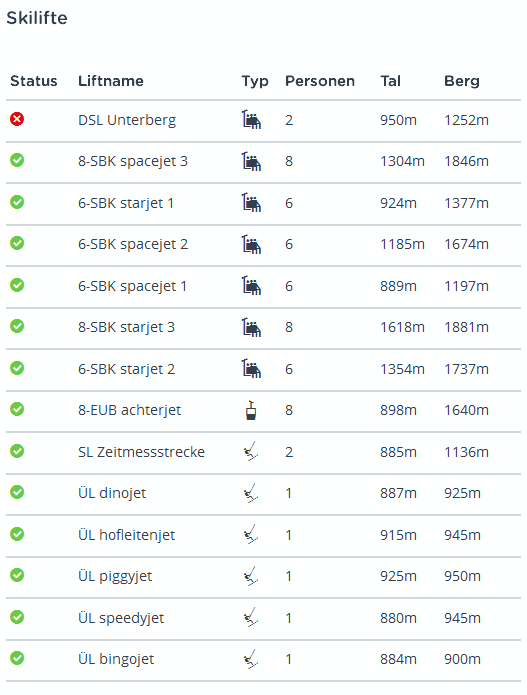The width and height of the screenshot is (527, 695).
Task: Click the 1354m Tal value of 6-SBK starjet 2
Action: pos(402,369)
